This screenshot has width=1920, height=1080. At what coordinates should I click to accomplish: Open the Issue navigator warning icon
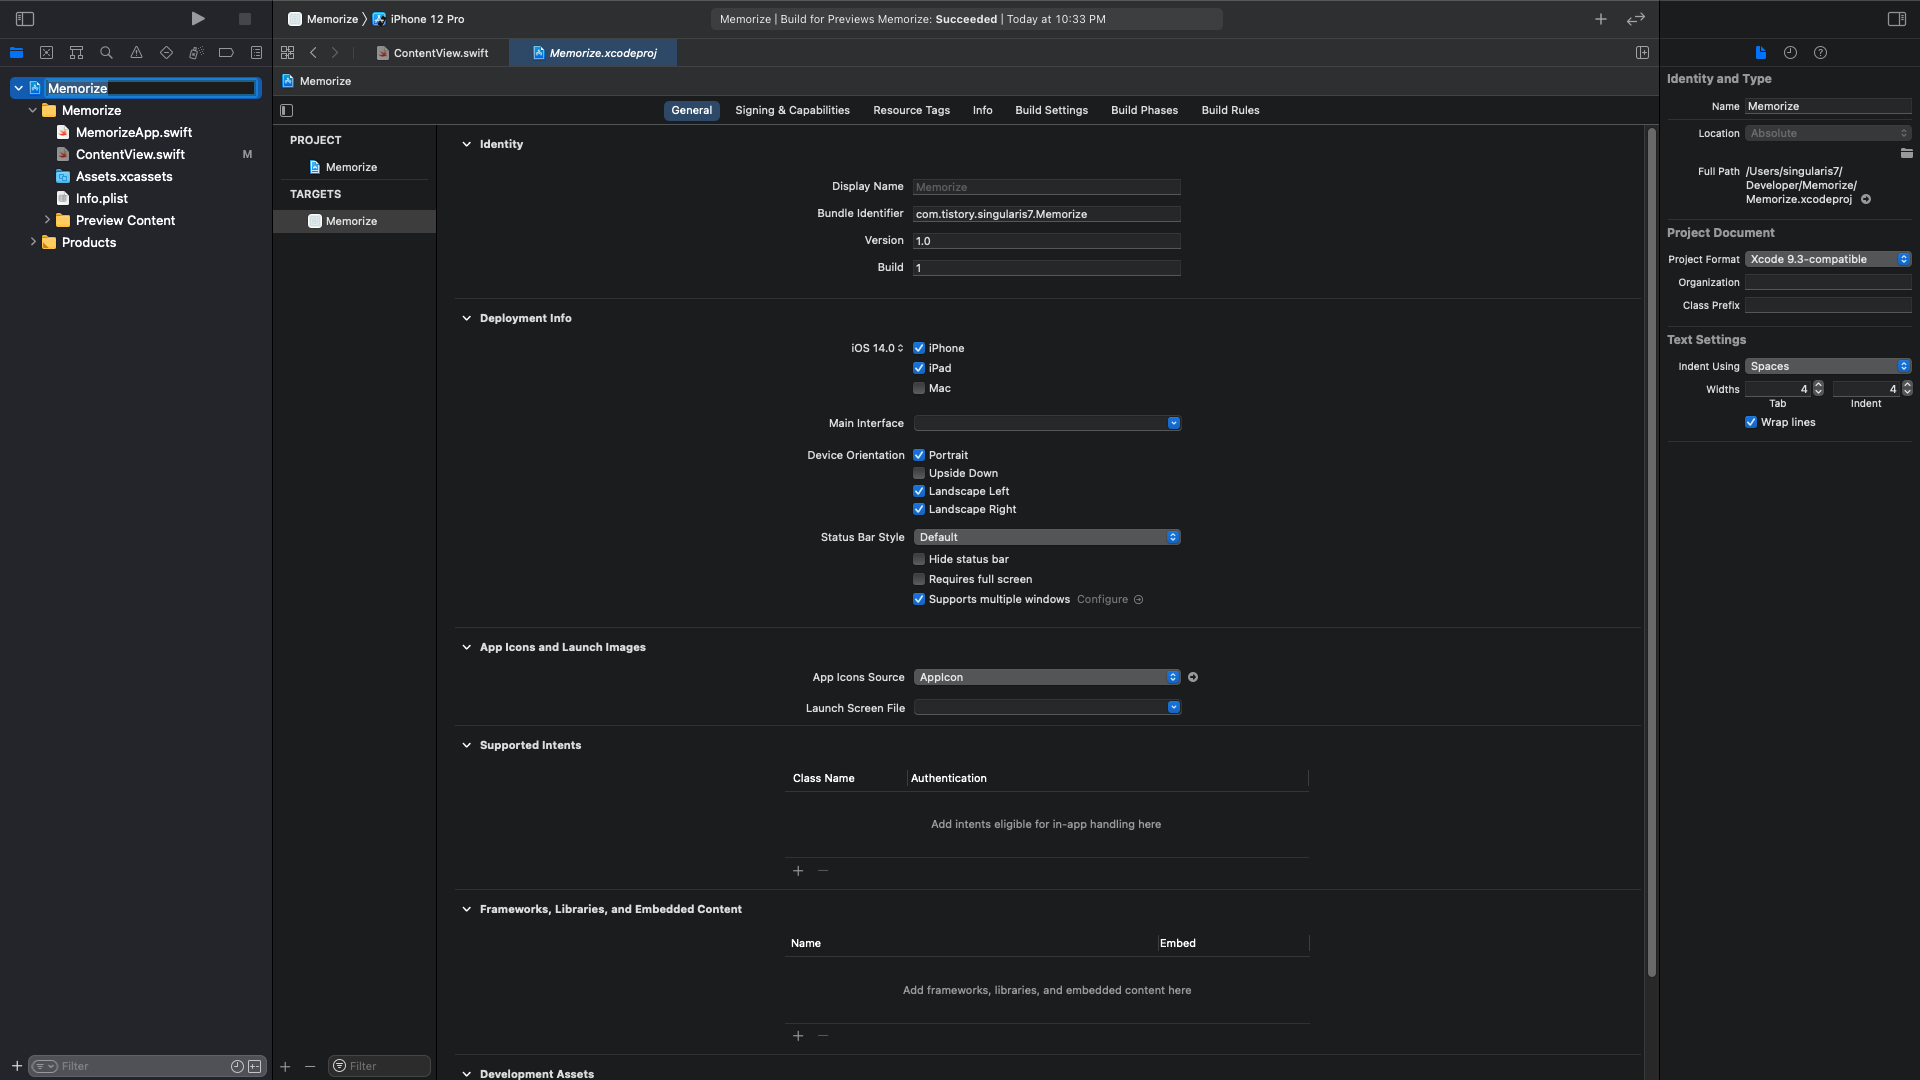click(x=136, y=53)
